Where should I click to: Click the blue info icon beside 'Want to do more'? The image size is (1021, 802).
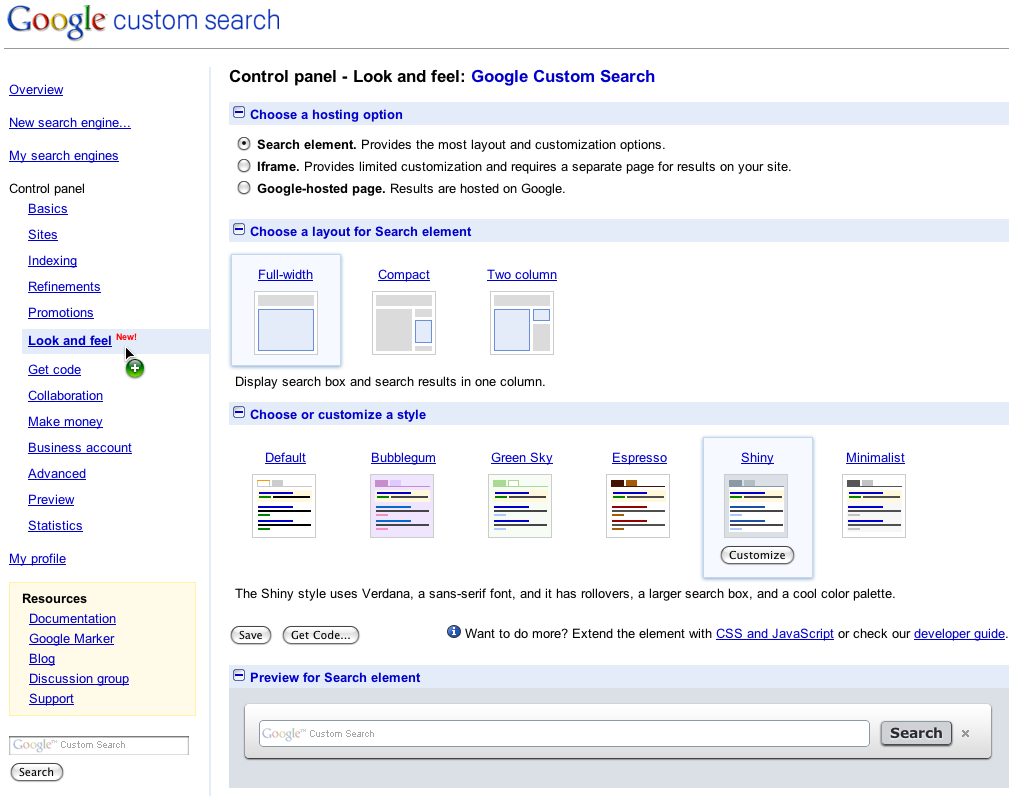tap(454, 631)
